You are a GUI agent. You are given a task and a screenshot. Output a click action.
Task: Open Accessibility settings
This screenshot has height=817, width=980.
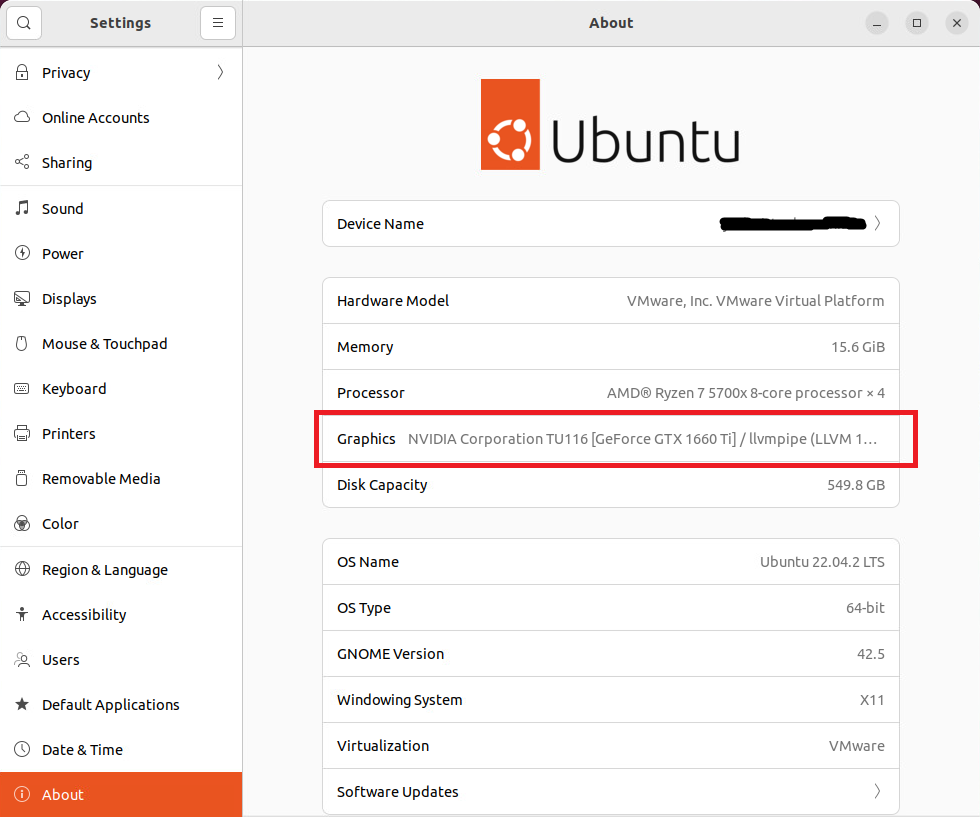click(x=121, y=614)
